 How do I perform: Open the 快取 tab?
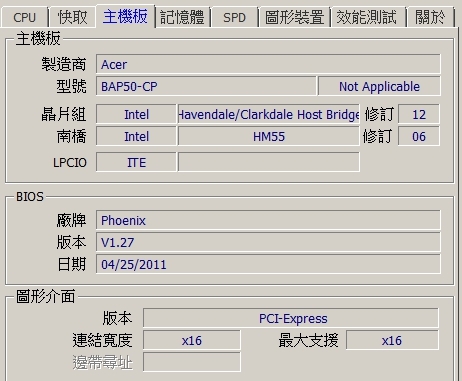click(72, 17)
